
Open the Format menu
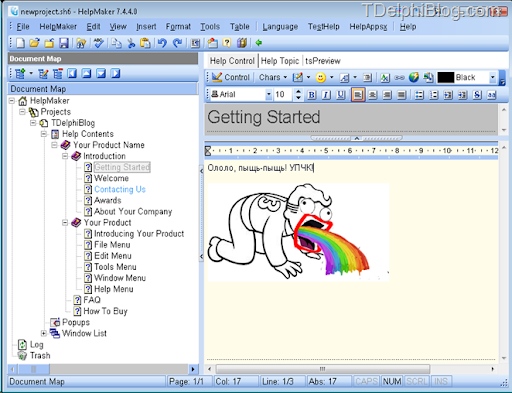tap(178, 27)
